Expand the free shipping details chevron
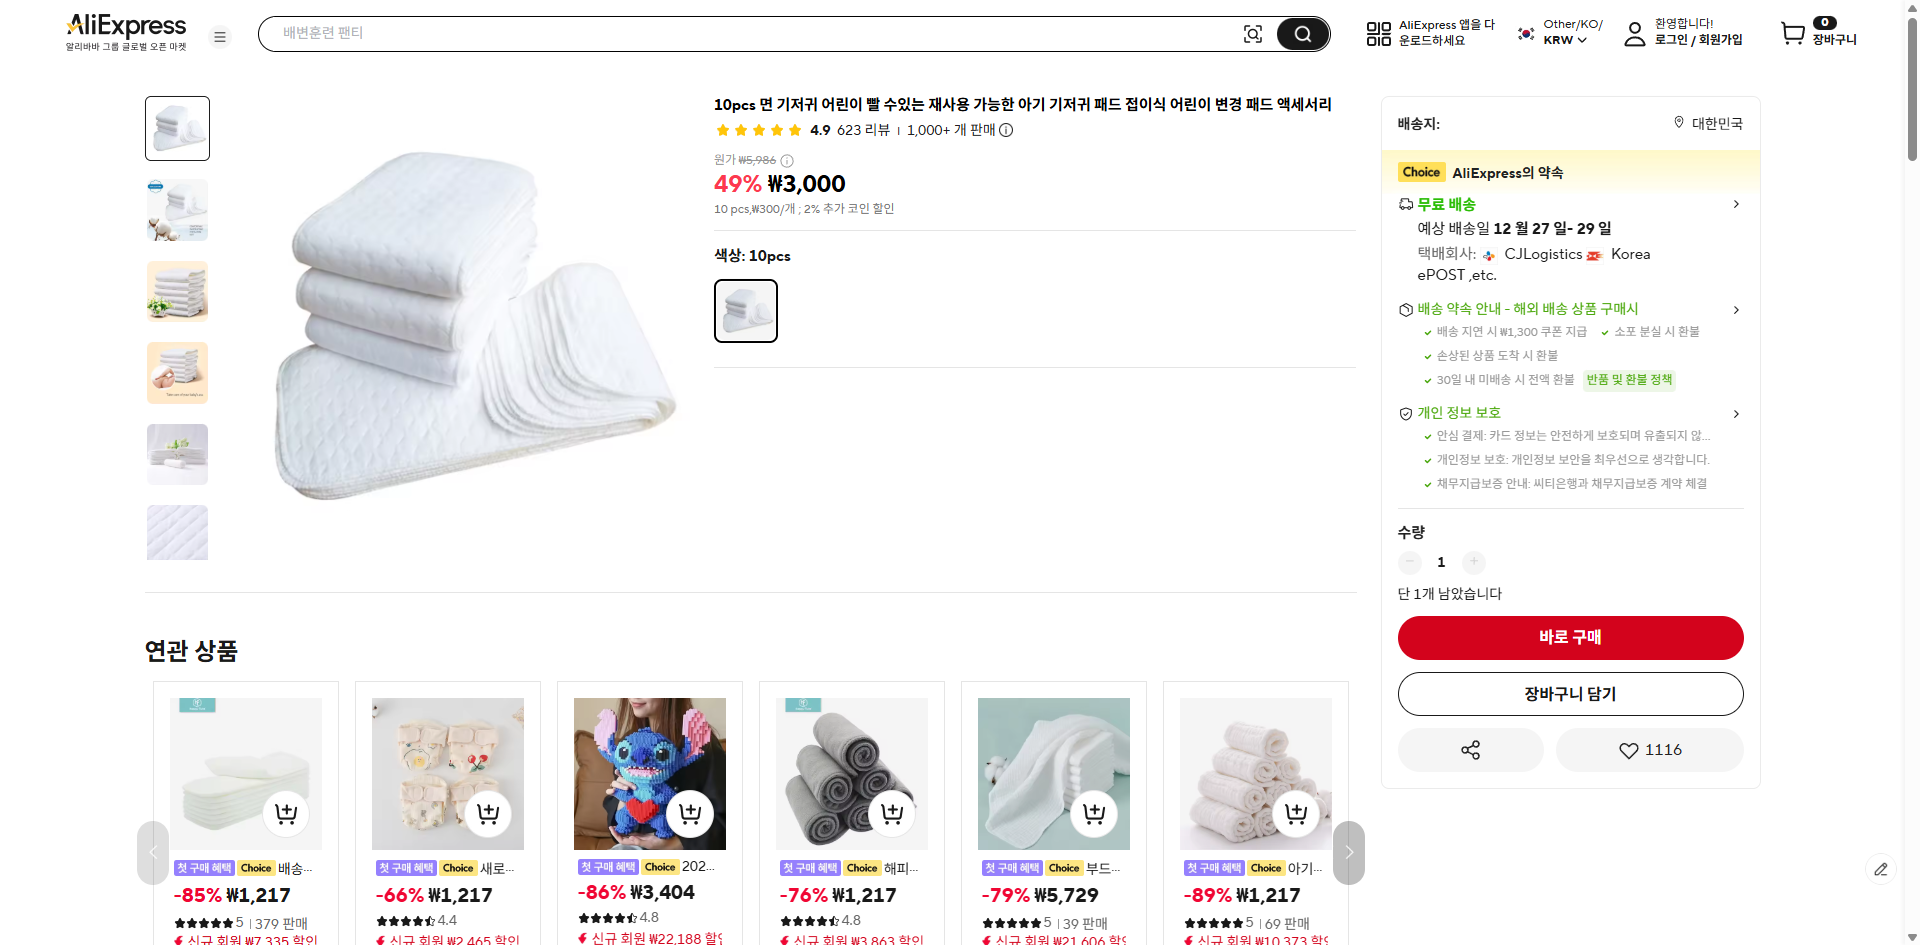Screen dimensions: 1920x945 coord(1736,204)
